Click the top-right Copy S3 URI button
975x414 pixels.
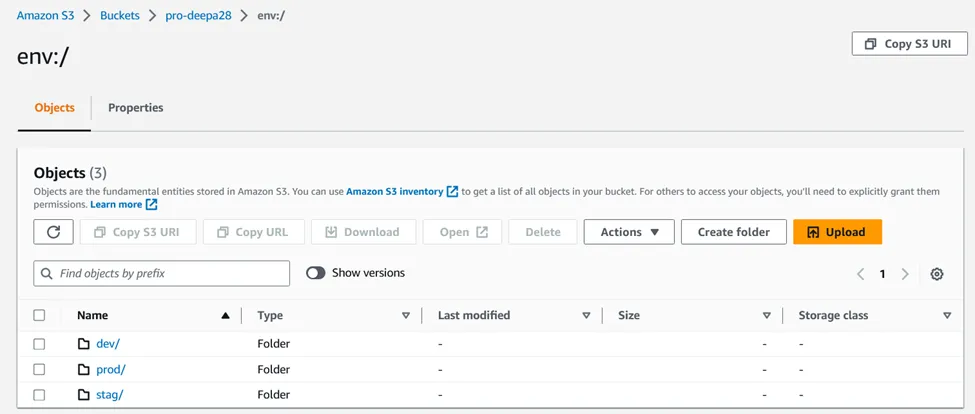(910, 44)
